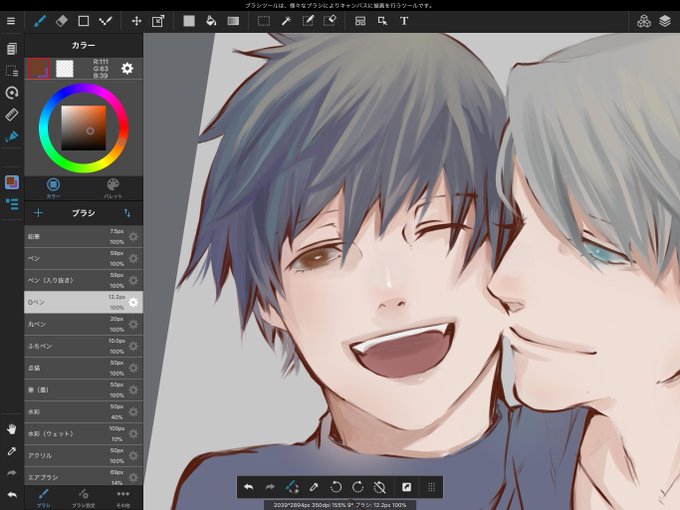Screen dimensions: 680x510
Task: Open settings gear for 丸ペン brush
Action: point(134,324)
